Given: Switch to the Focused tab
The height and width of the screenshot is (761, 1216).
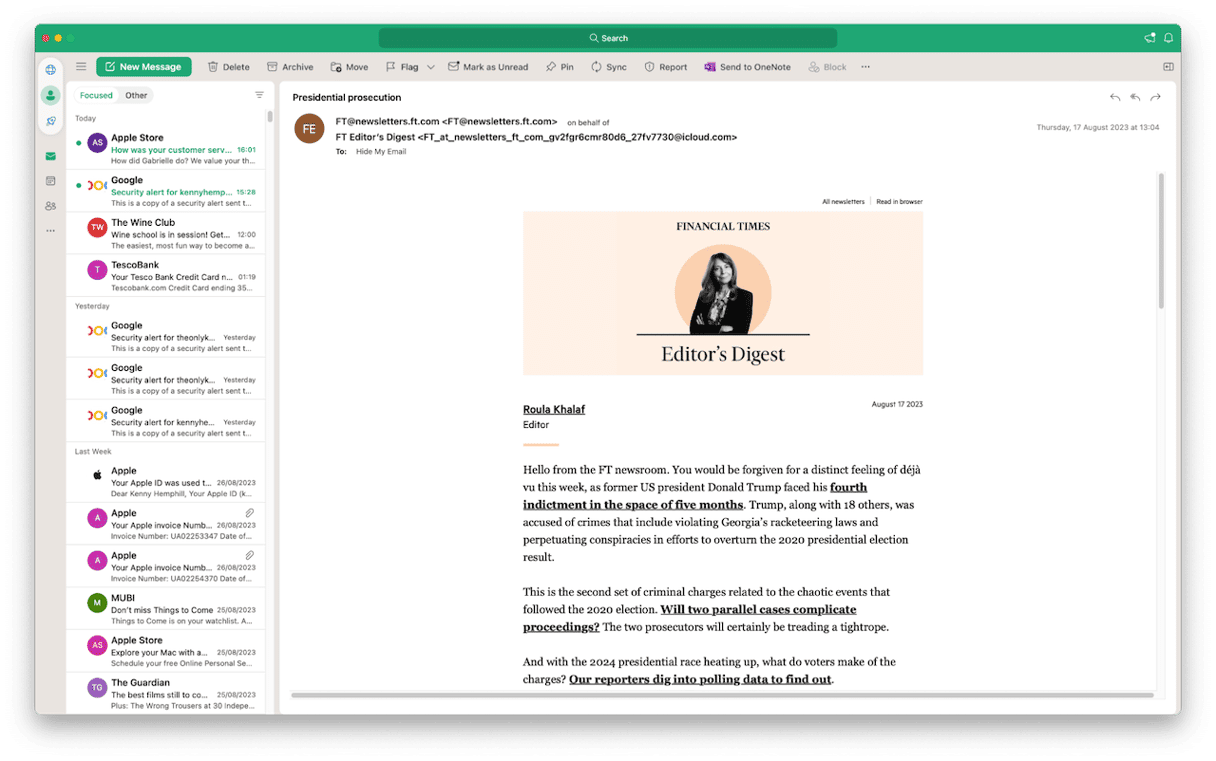Looking at the screenshot, I should [96, 95].
